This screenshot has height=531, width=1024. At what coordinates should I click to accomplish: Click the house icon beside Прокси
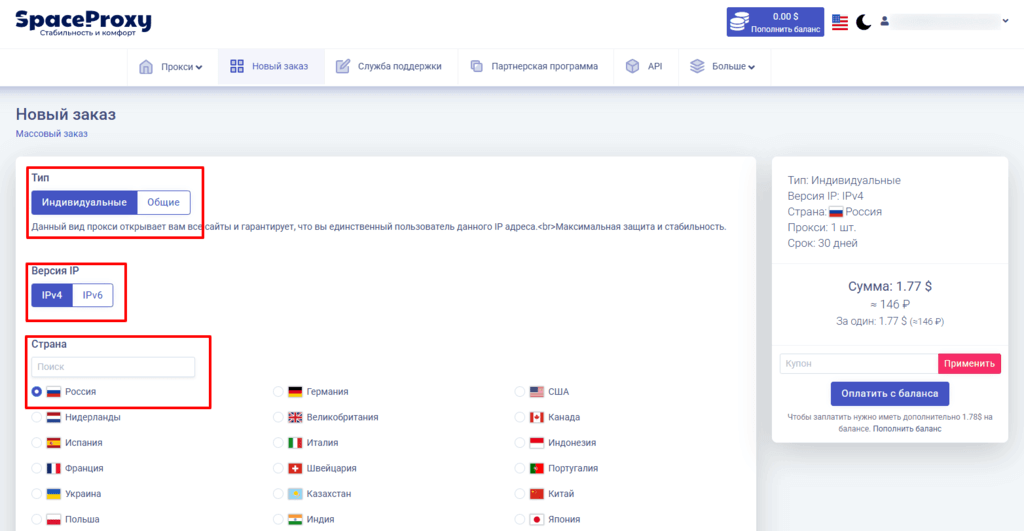(x=146, y=67)
